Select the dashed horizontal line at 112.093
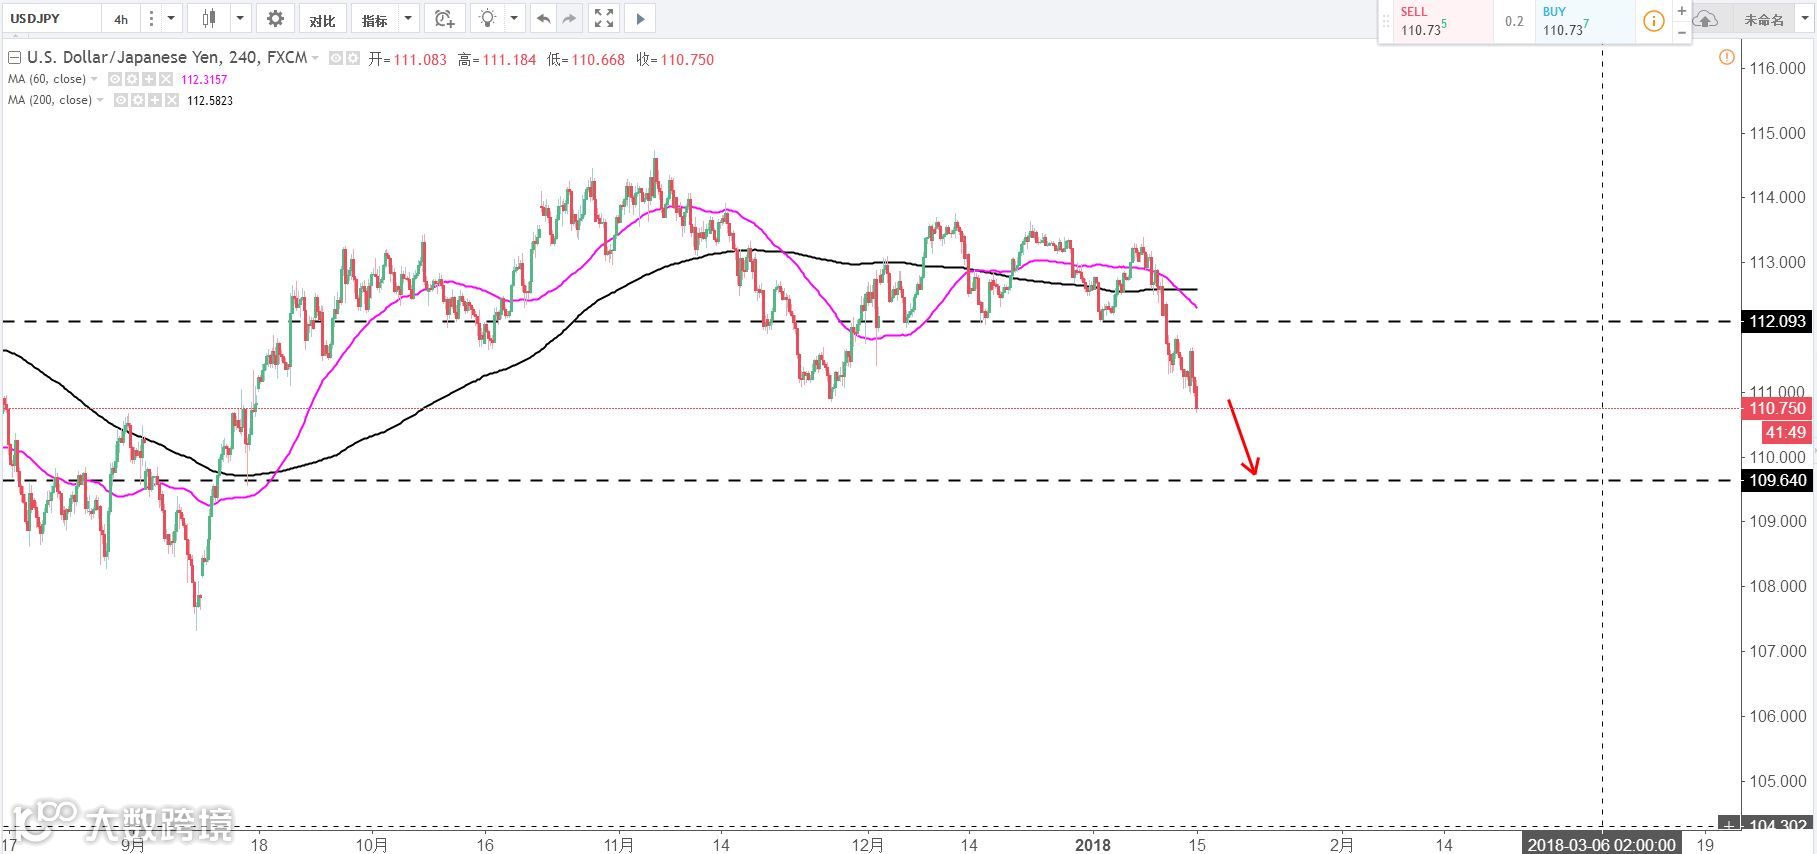The height and width of the screenshot is (854, 1817). (x=870, y=321)
